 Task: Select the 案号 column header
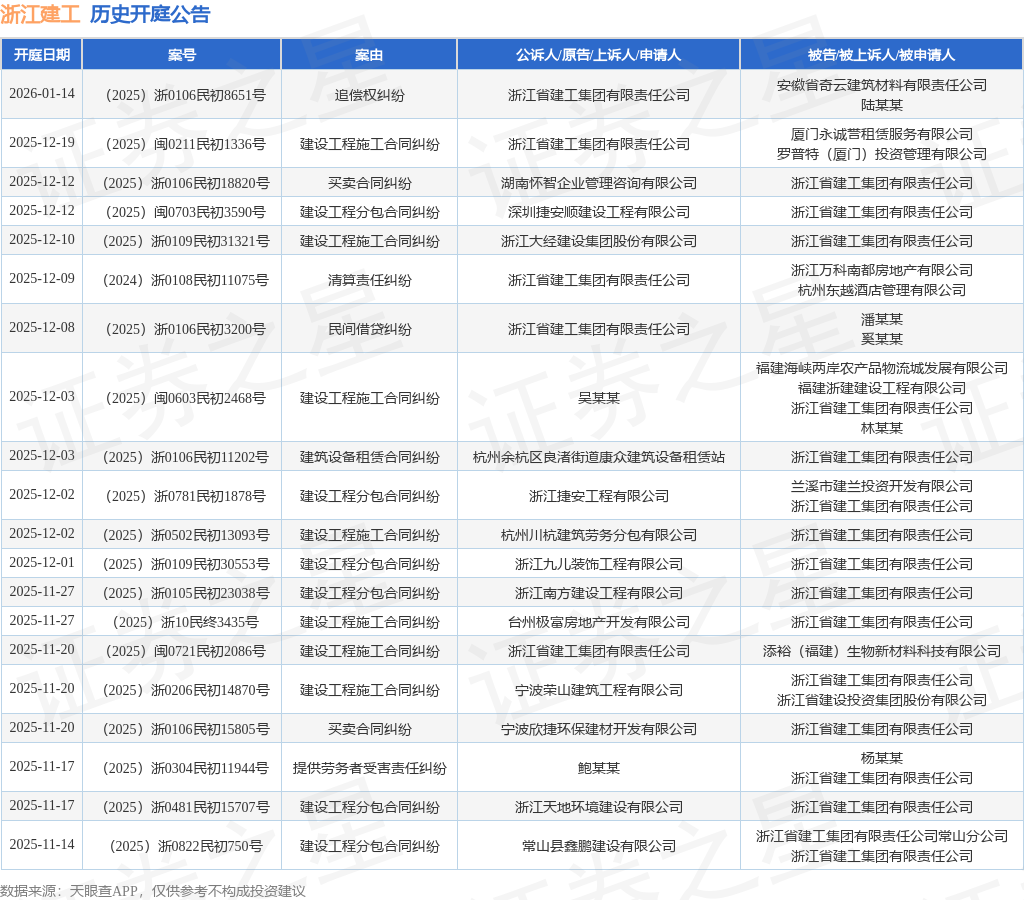[x=182, y=55]
